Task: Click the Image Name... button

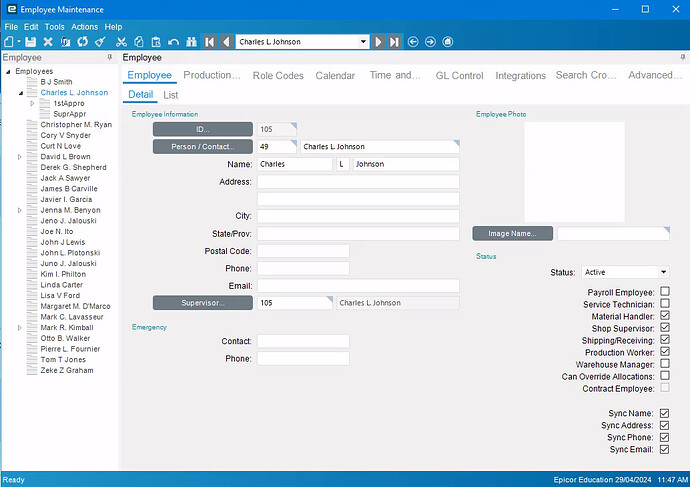Action: coord(512,234)
